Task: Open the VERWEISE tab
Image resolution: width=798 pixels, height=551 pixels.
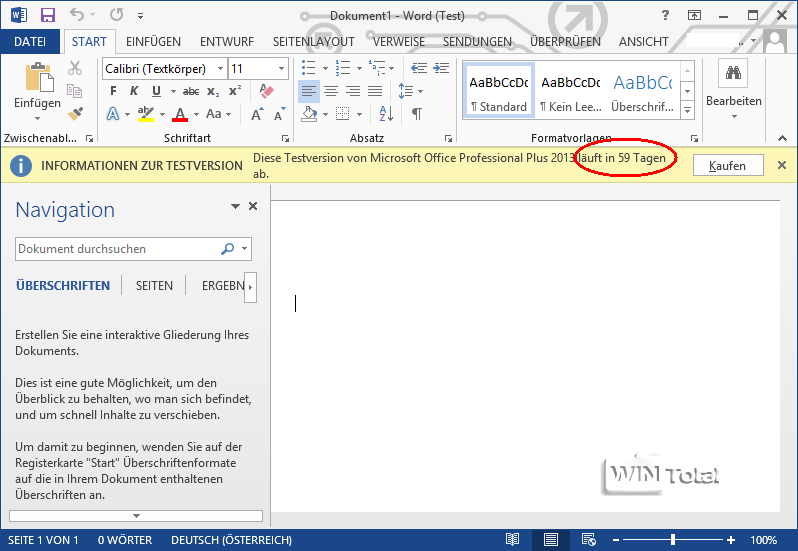Action: point(398,42)
